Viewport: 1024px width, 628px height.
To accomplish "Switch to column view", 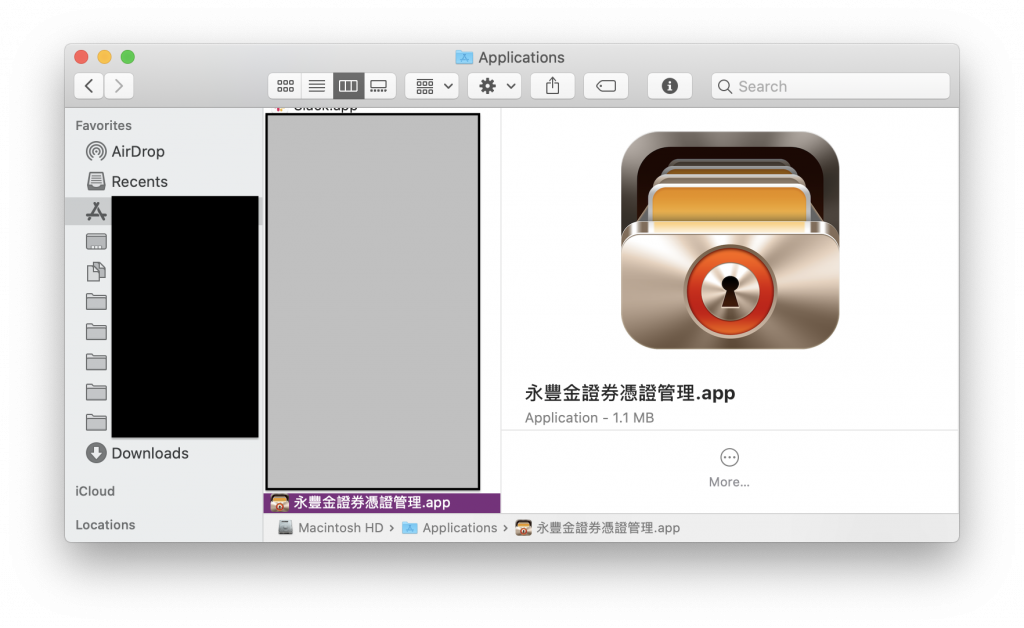I will (348, 86).
